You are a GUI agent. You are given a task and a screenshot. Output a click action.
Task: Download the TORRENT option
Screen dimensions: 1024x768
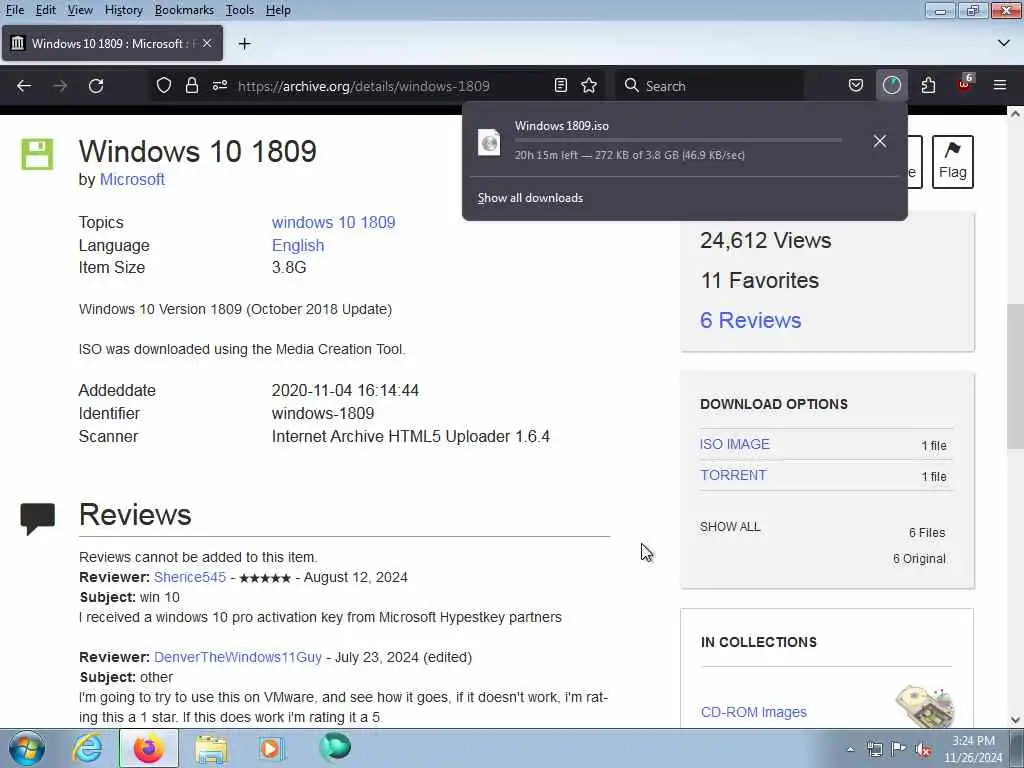click(x=733, y=475)
